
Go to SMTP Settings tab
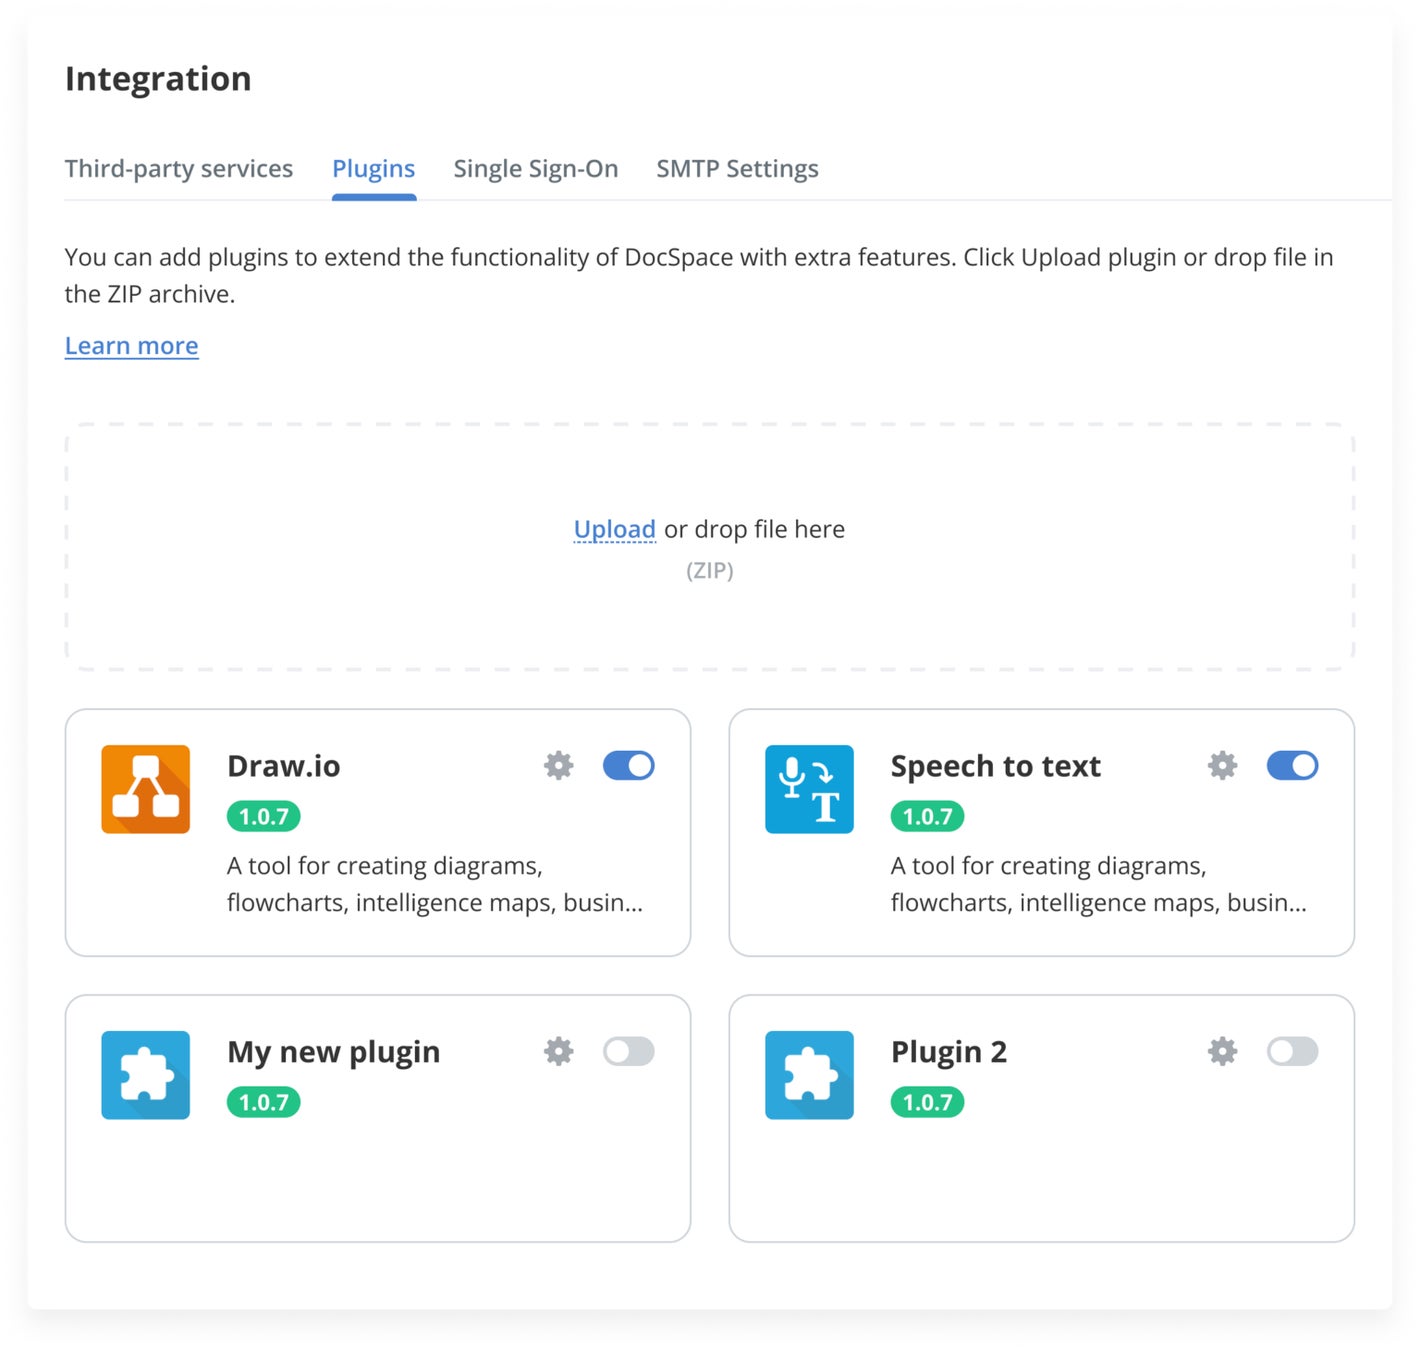pos(737,169)
